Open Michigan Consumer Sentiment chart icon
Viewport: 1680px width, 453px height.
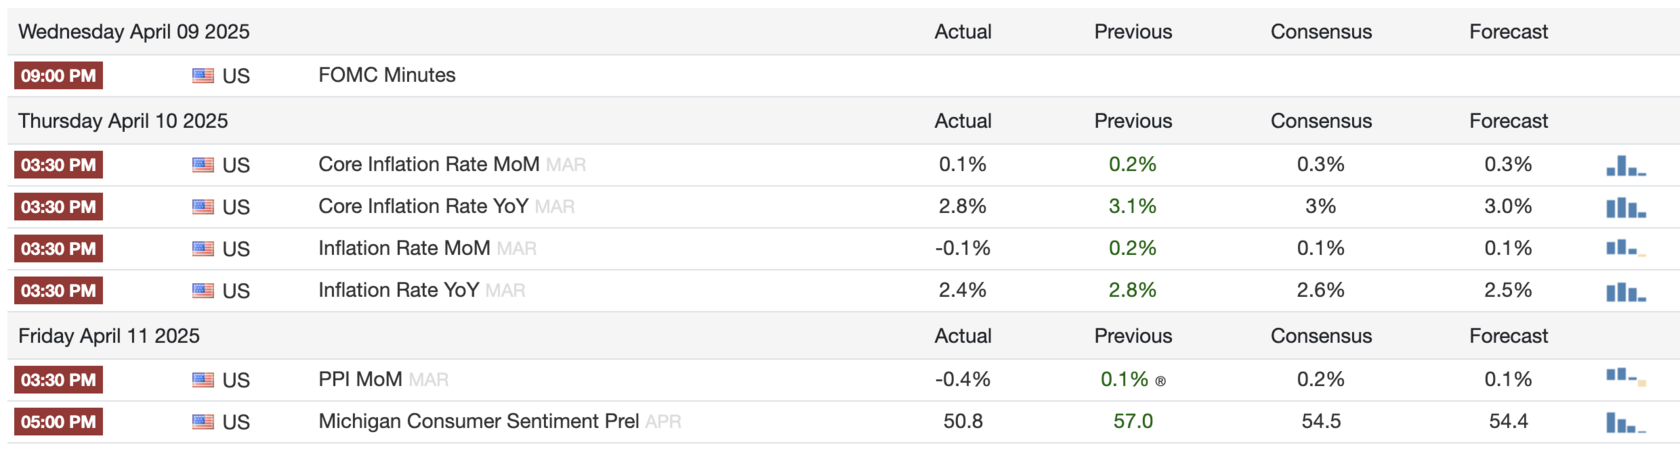[1626, 422]
